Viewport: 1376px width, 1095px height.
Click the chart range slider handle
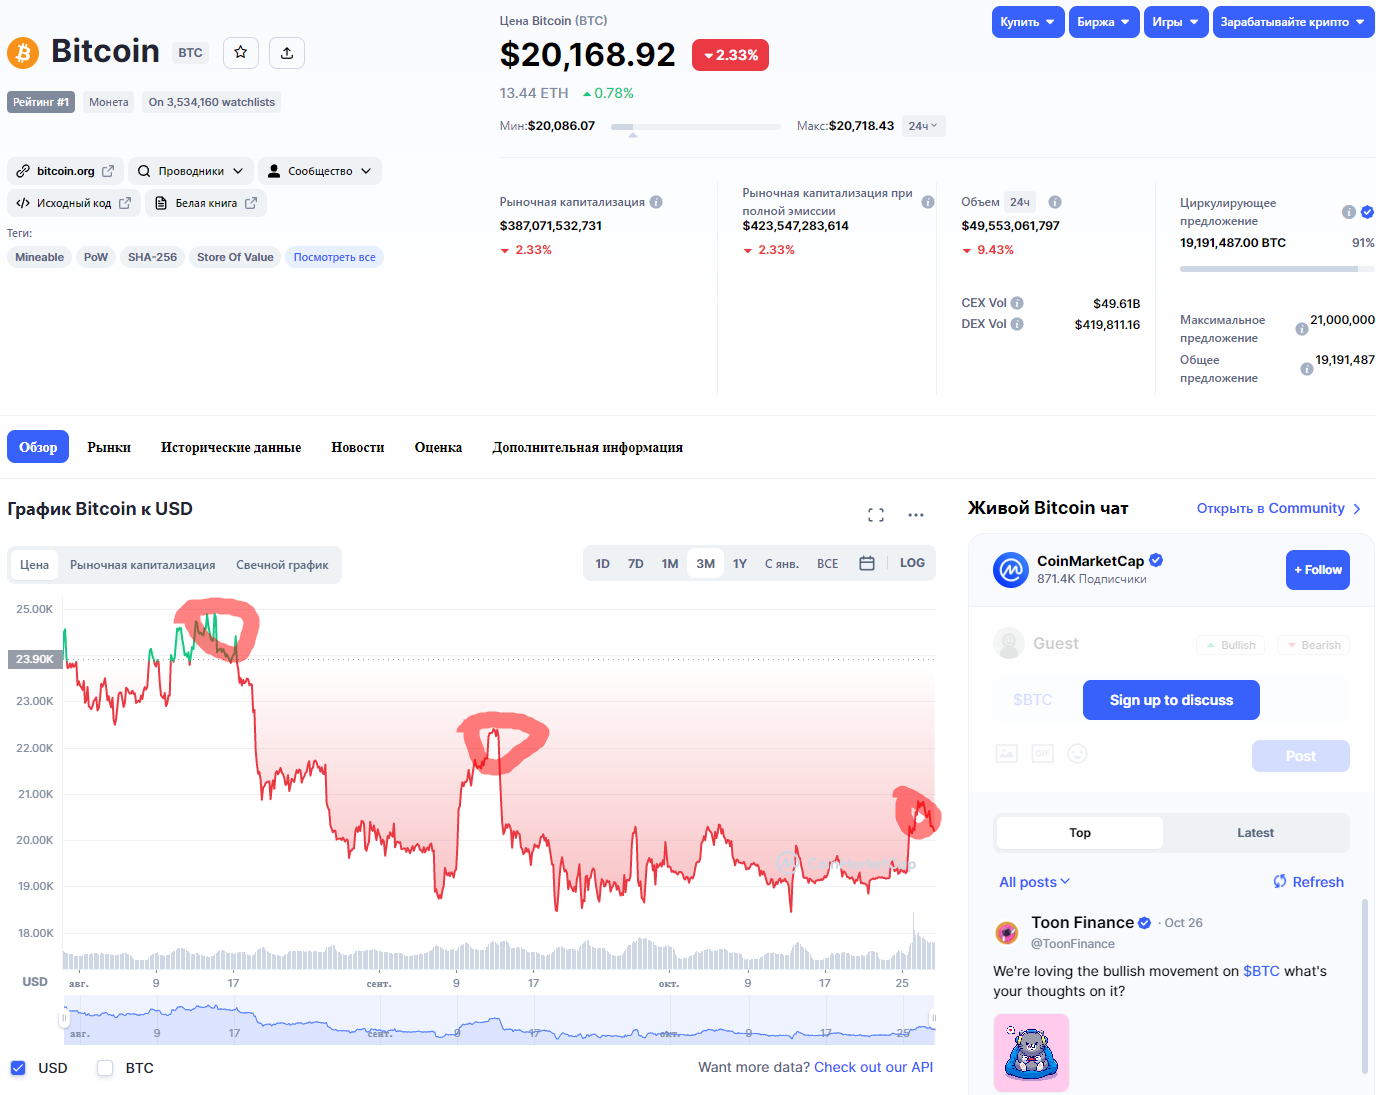point(64,1019)
